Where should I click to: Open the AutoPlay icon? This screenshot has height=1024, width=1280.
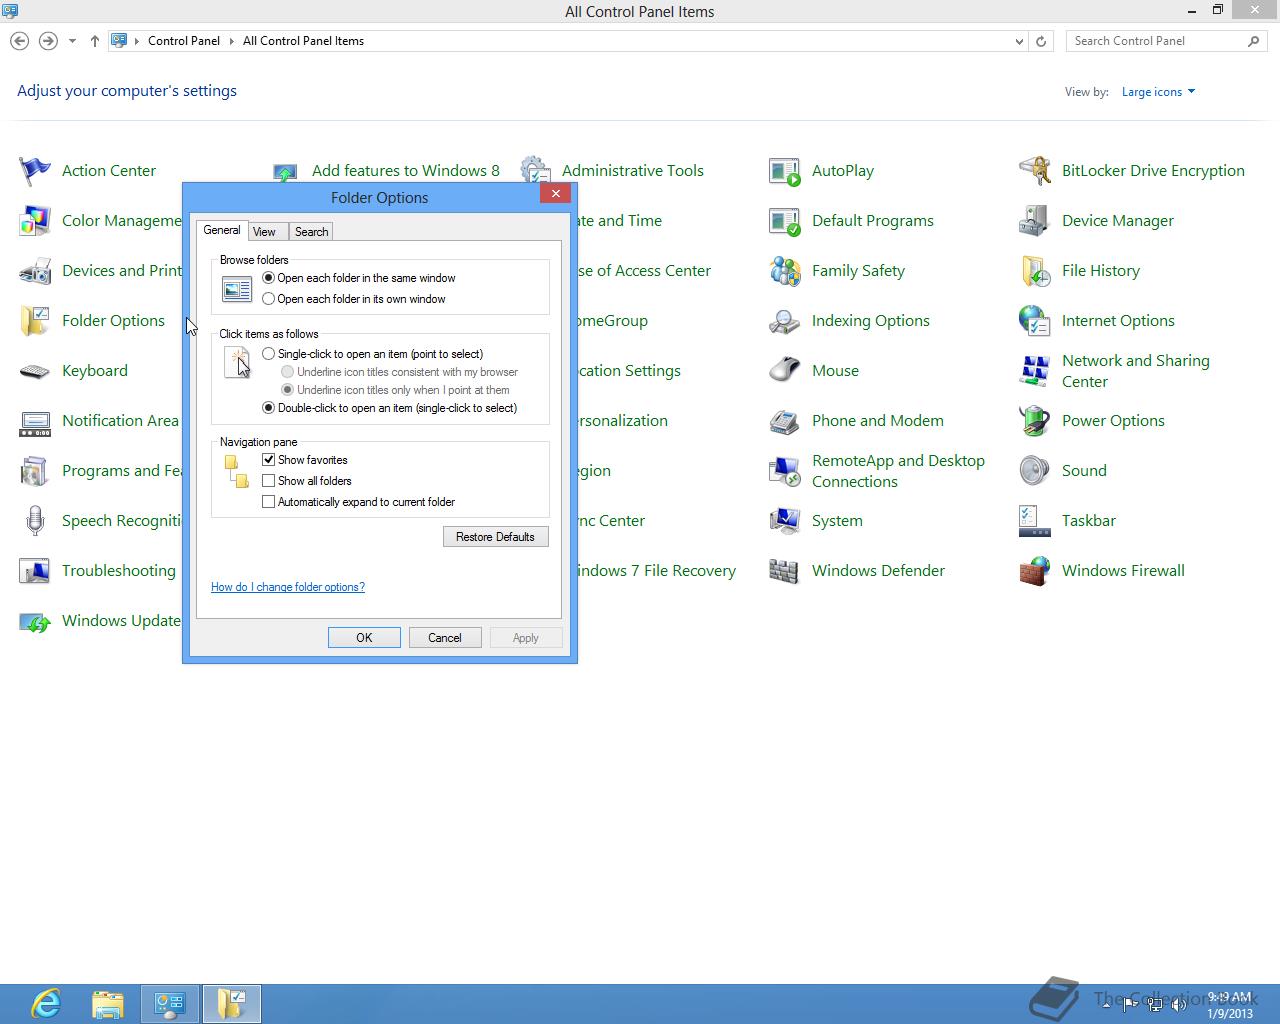(x=785, y=171)
